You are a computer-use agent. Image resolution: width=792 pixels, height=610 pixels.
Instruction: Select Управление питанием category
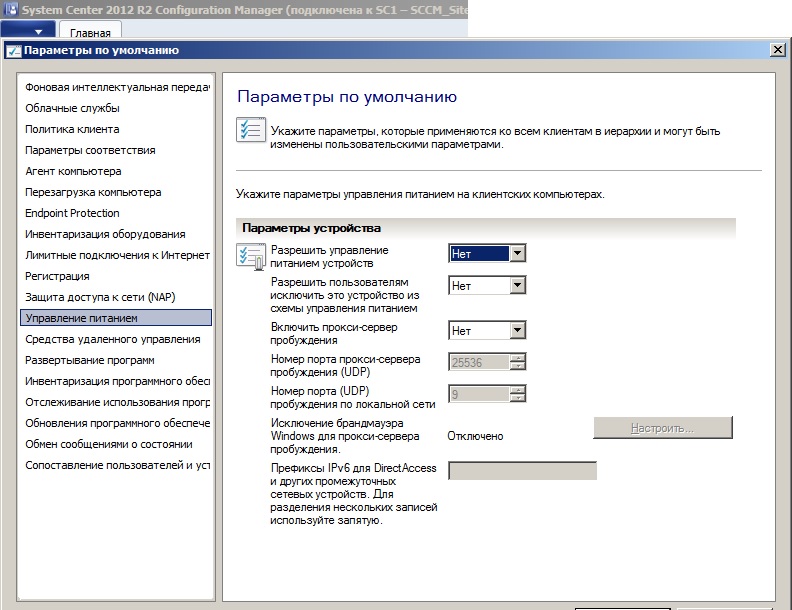point(116,318)
